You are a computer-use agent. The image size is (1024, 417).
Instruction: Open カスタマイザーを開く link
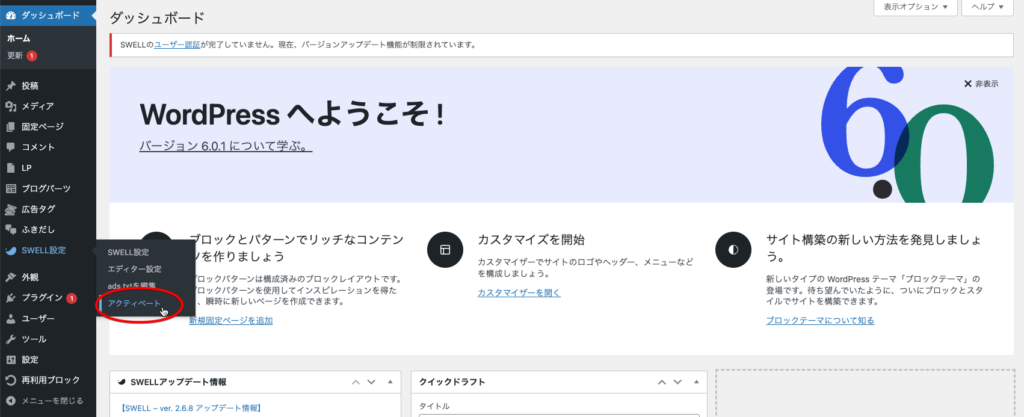click(x=519, y=293)
